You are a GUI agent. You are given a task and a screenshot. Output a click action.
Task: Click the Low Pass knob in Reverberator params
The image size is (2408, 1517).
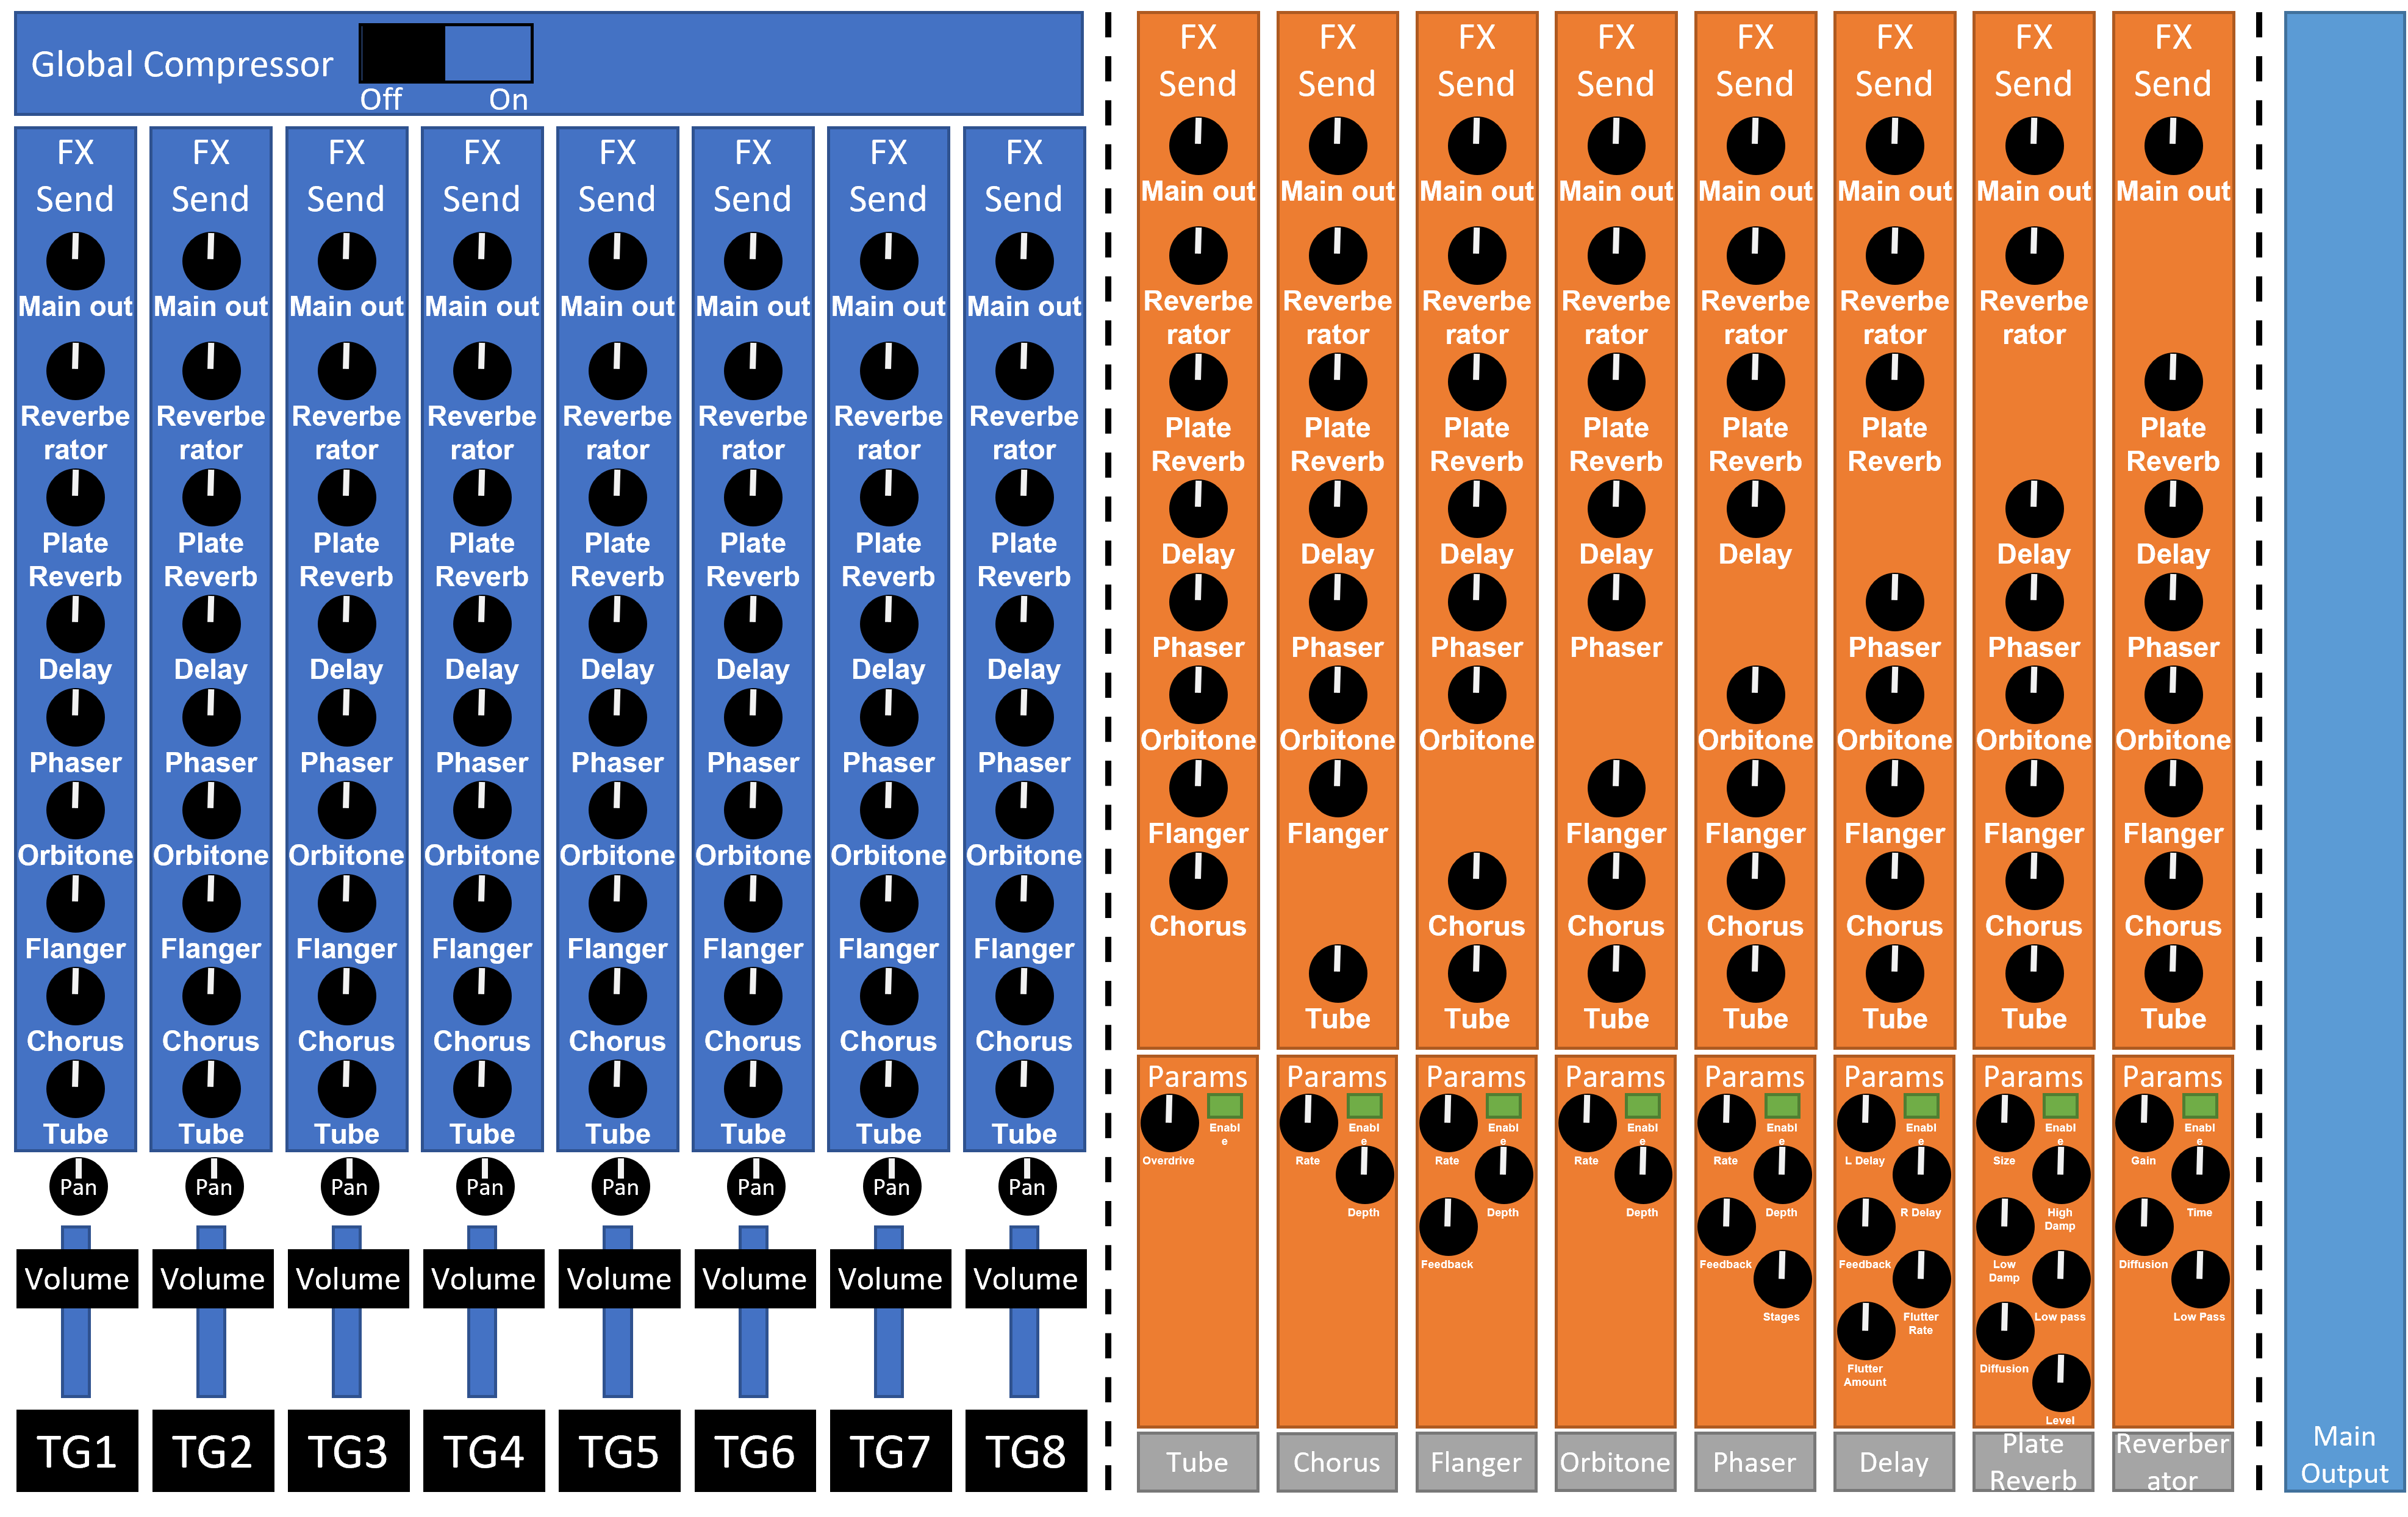click(x=2199, y=1278)
